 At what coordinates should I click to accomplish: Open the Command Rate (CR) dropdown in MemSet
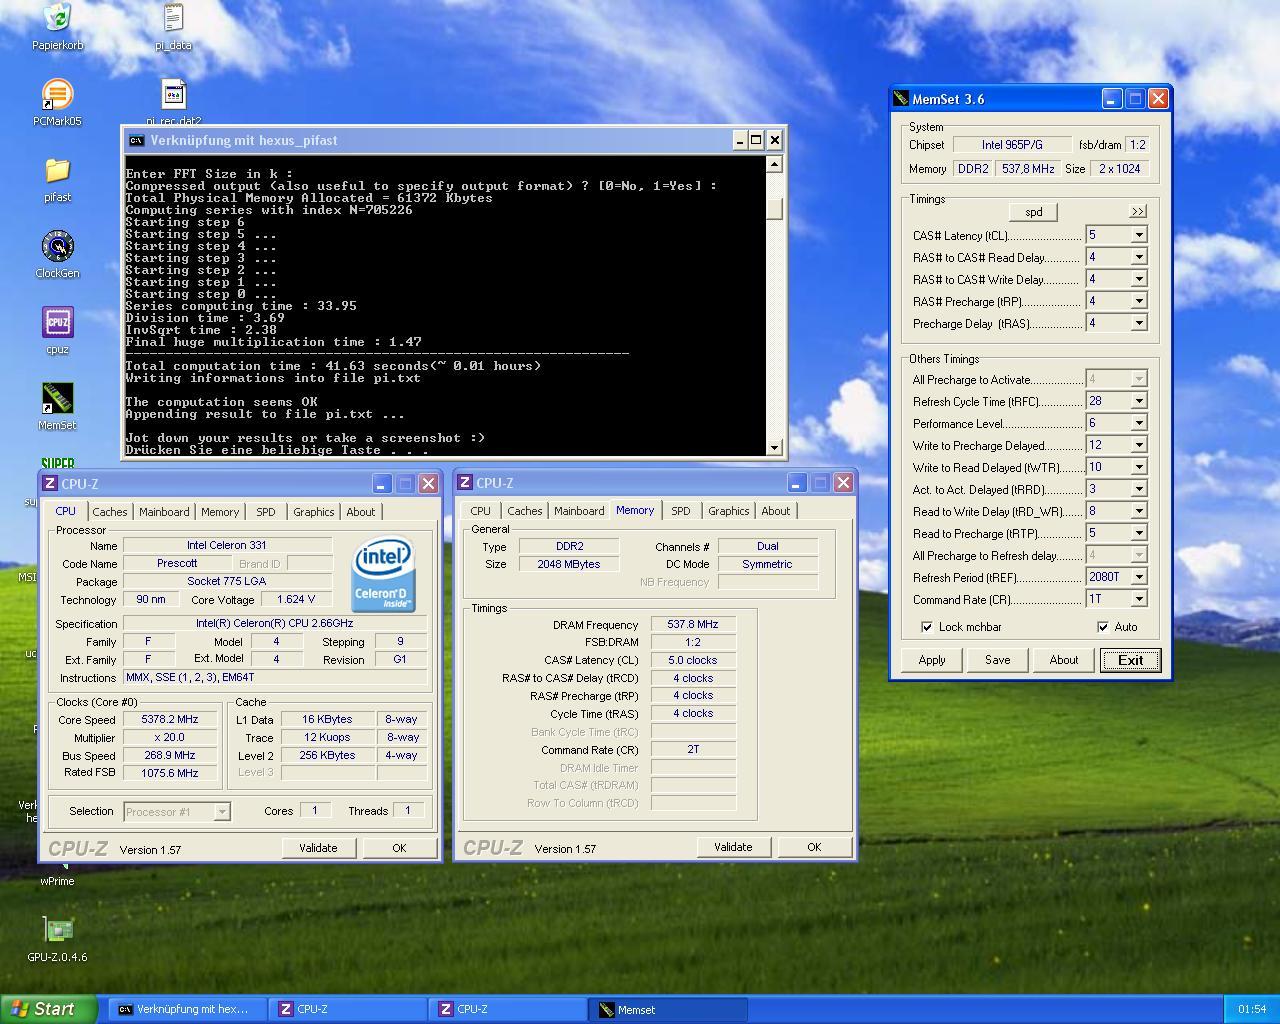1138,599
